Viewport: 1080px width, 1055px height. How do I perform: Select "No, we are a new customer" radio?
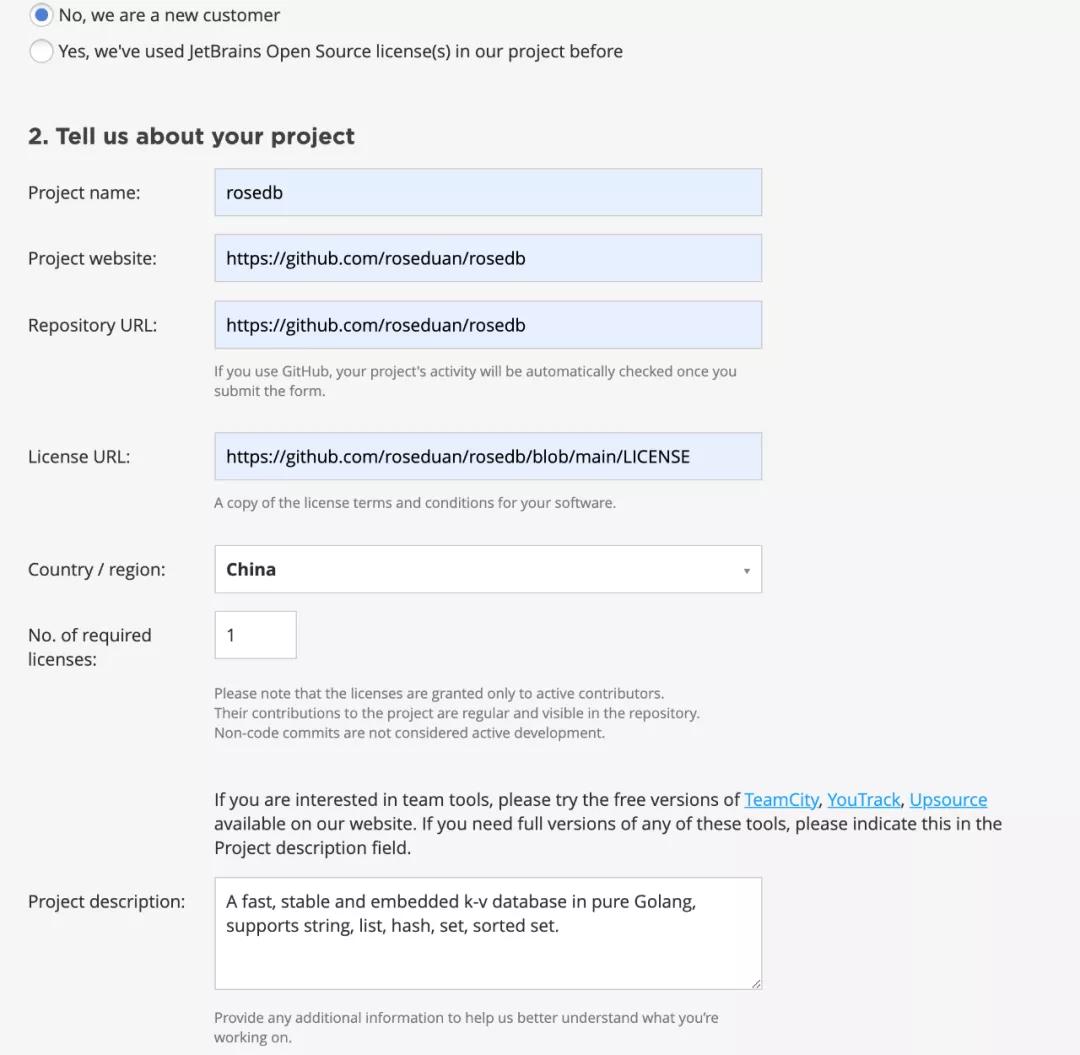pyautogui.click(x=41, y=16)
